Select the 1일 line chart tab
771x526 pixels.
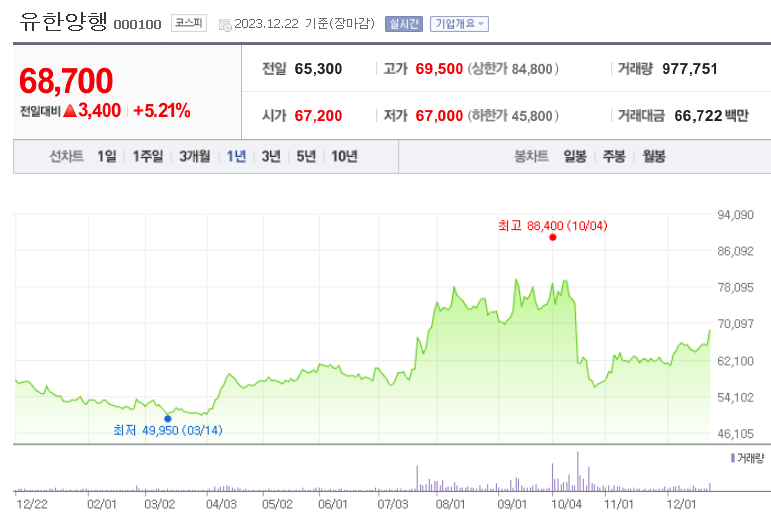tap(107, 156)
